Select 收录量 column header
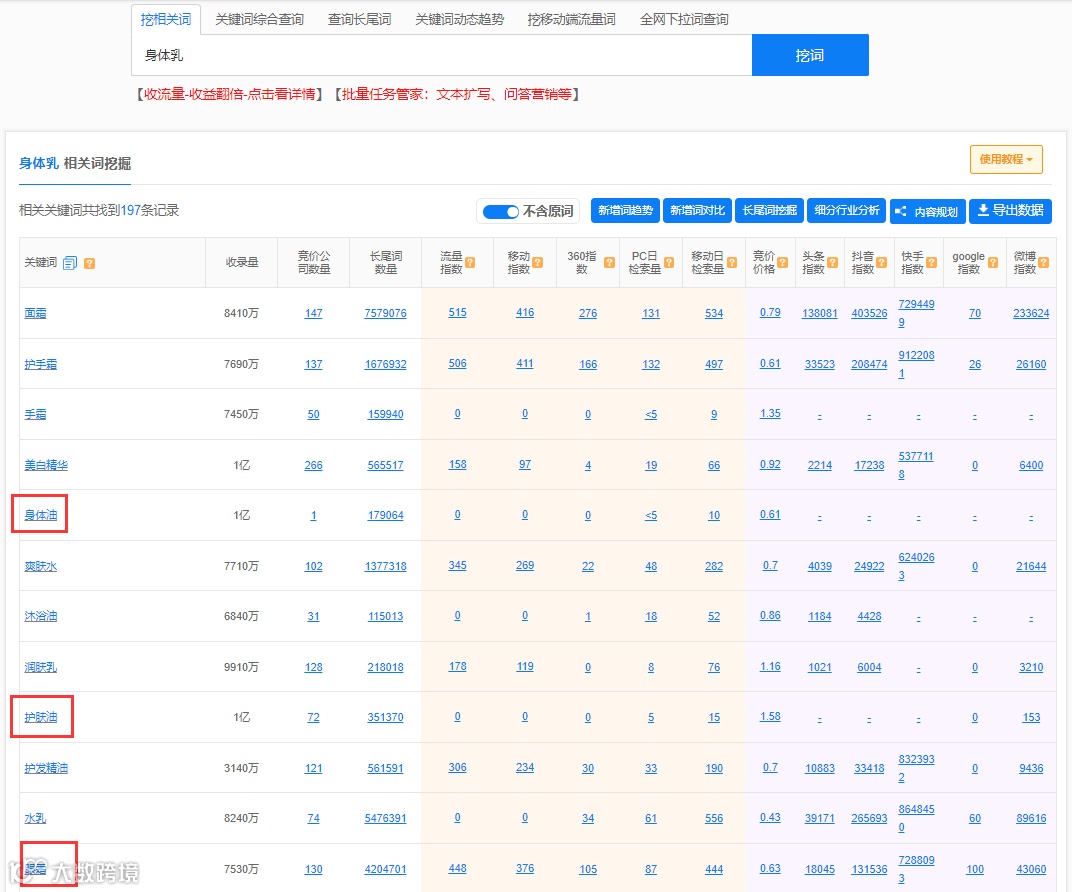1072x892 pixels. pyautogui.click(x=242, y=262)
